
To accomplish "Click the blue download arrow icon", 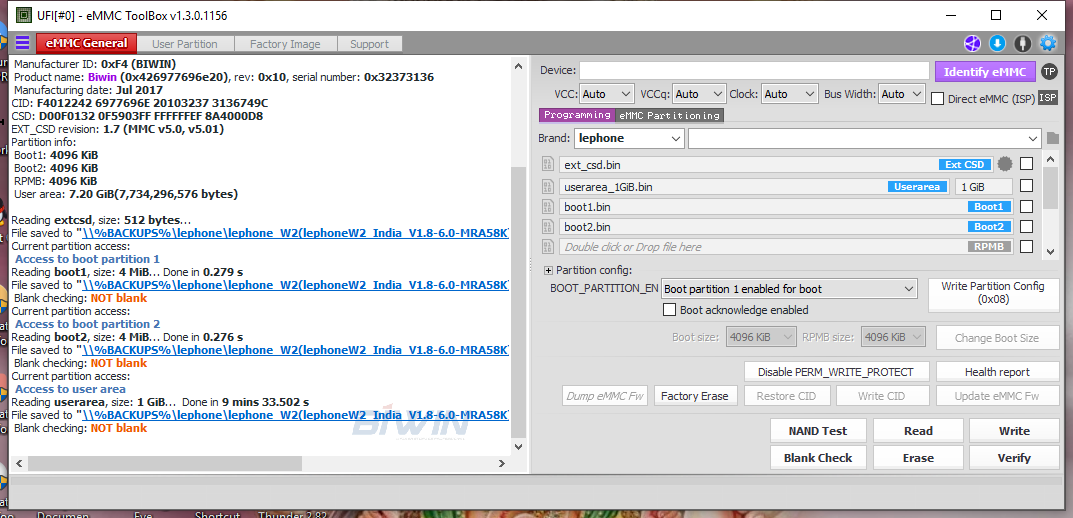I will click(997, 44).
